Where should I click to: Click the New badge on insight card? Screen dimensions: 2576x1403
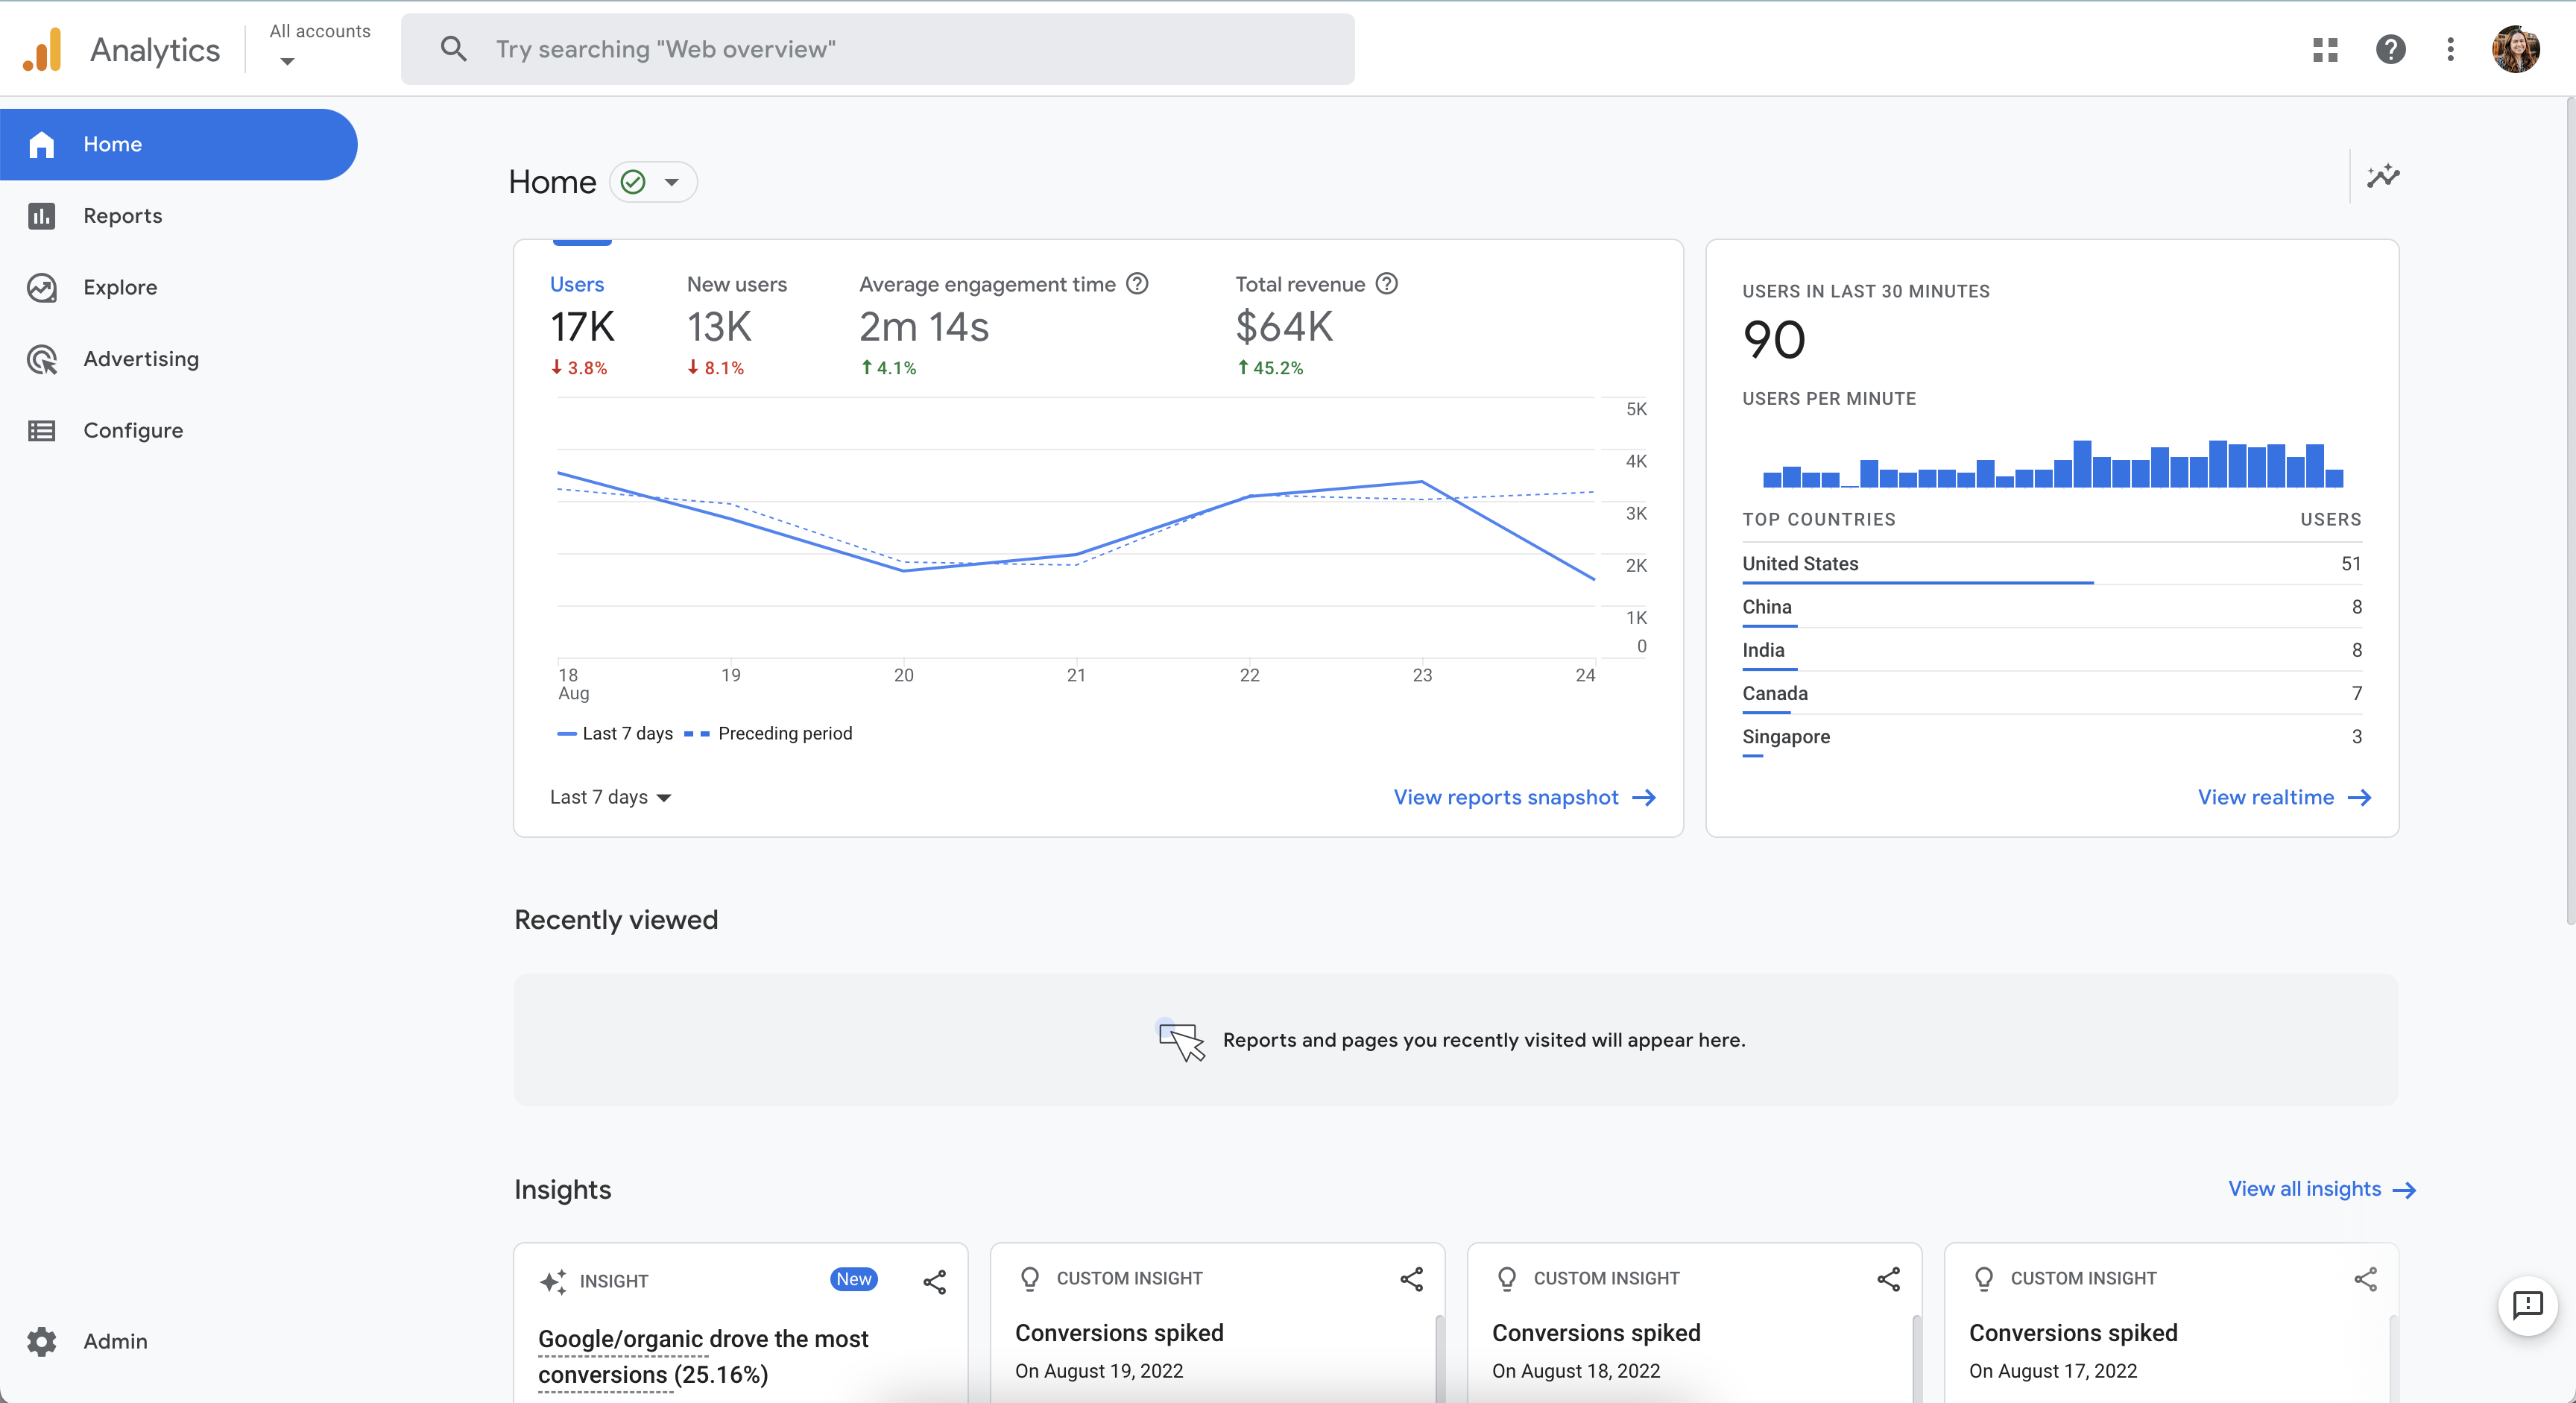point(853,1279)
